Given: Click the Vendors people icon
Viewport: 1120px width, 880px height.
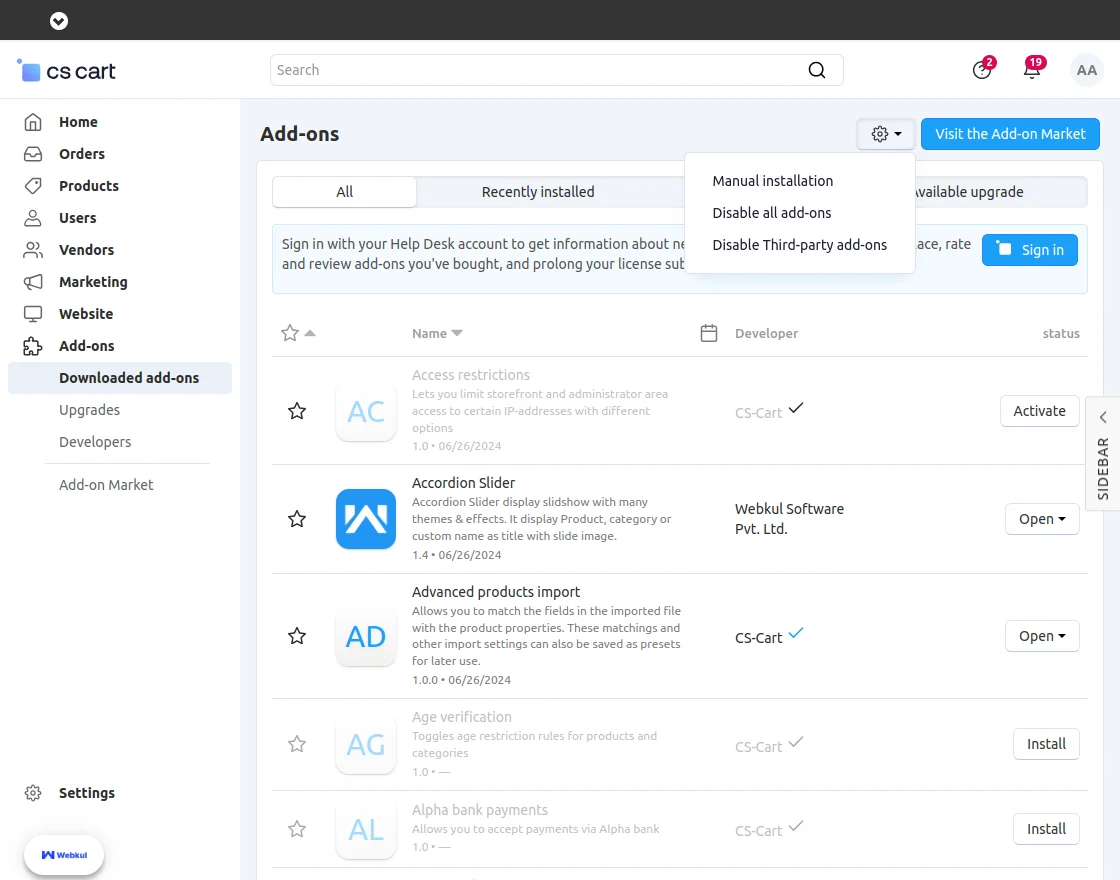Looking at the screenshot, I should point(33,250).
